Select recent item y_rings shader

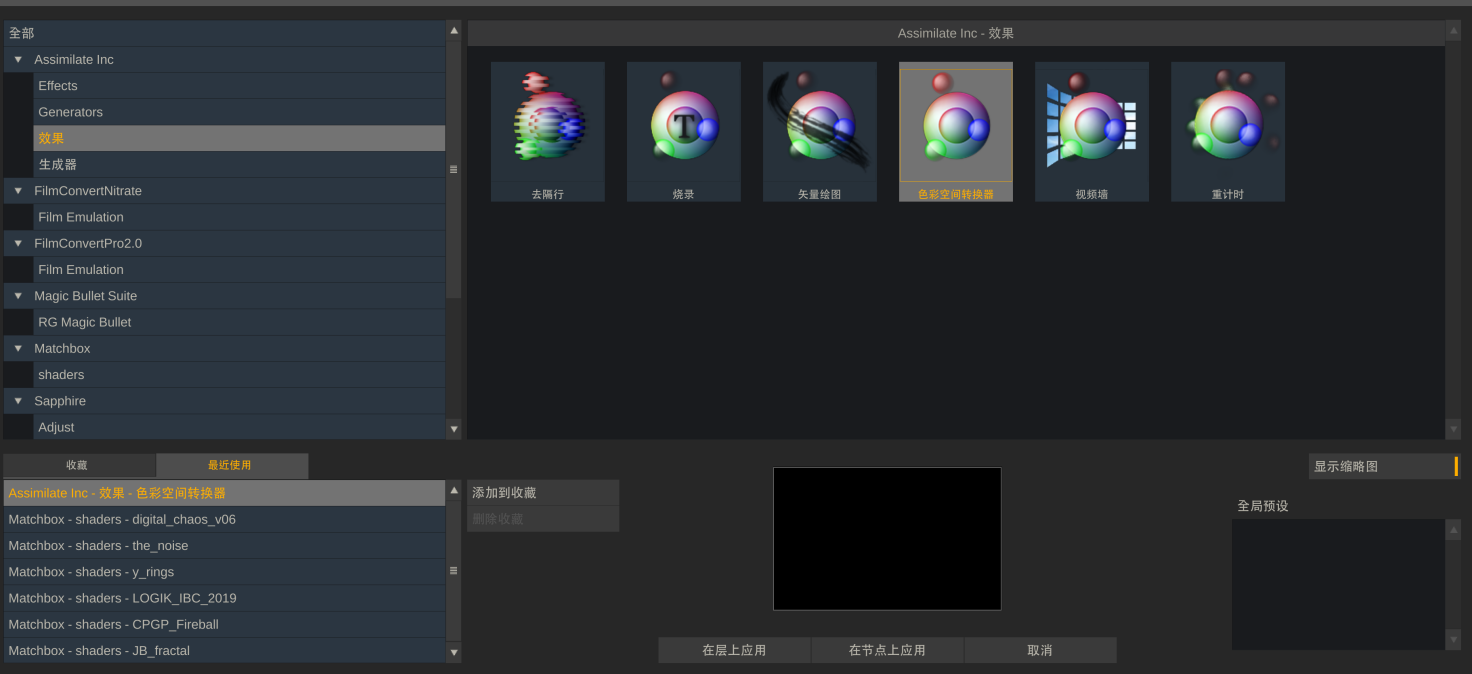(x=224, y=572)
